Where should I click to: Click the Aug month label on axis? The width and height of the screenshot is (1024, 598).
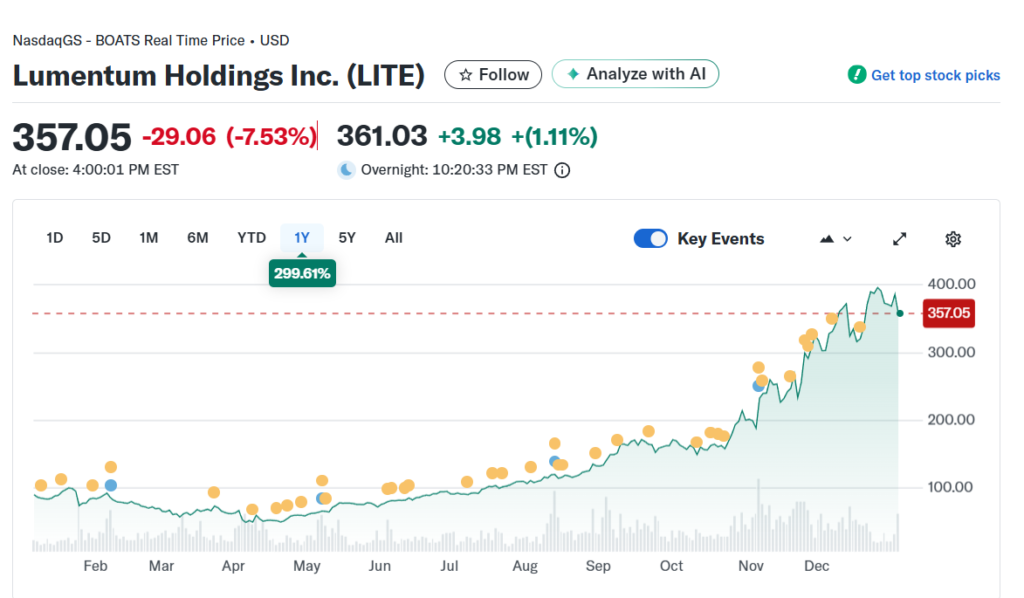tap(525, 566)
